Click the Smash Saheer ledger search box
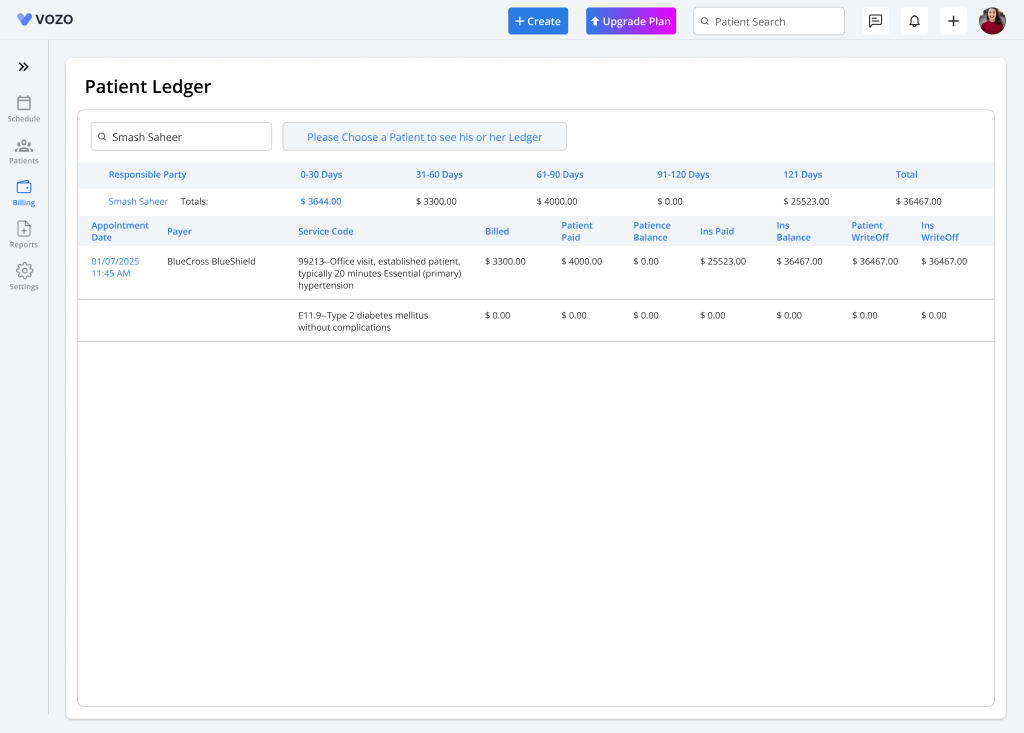Viewport: 1024px width, 733px height. click(181, 137)
